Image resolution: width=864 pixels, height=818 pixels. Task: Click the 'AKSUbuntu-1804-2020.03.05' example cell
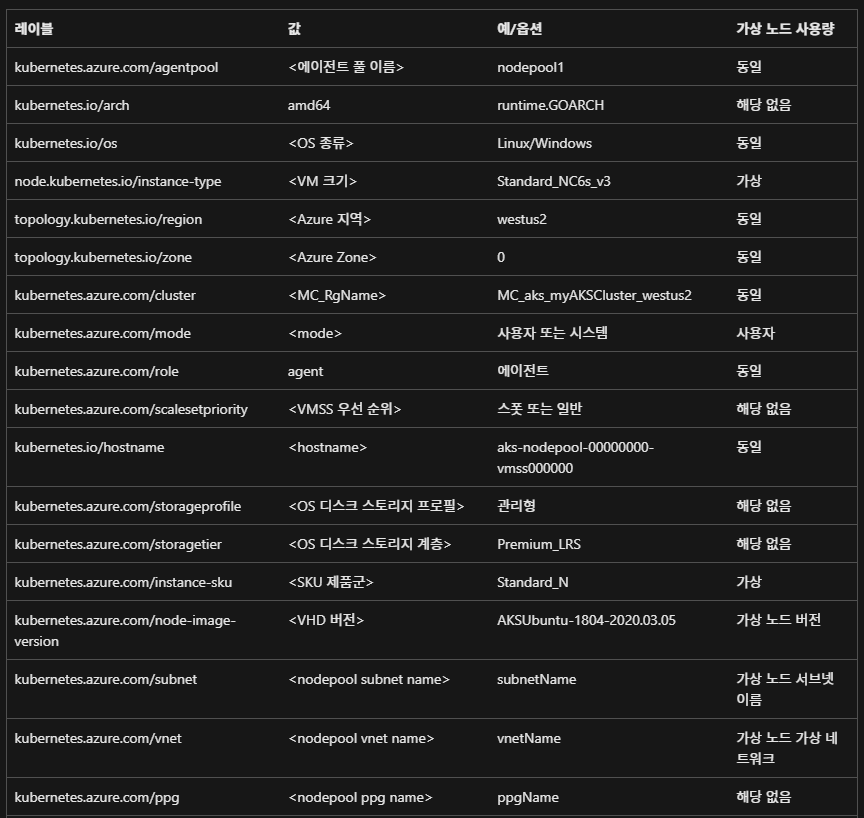(586, 620)
